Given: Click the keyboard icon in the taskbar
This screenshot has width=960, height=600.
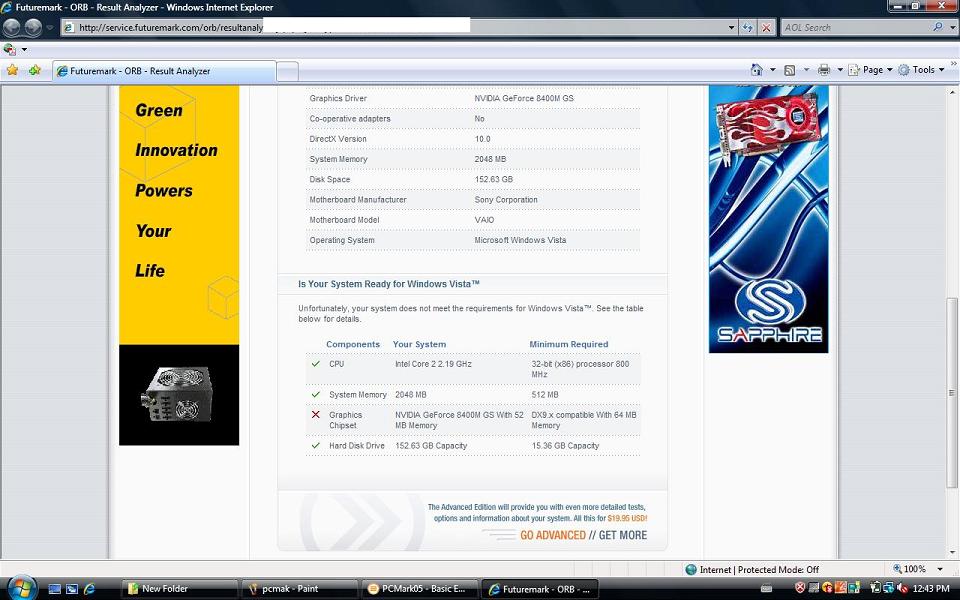Looking at the screenshot, I should (x=766, y=590).
